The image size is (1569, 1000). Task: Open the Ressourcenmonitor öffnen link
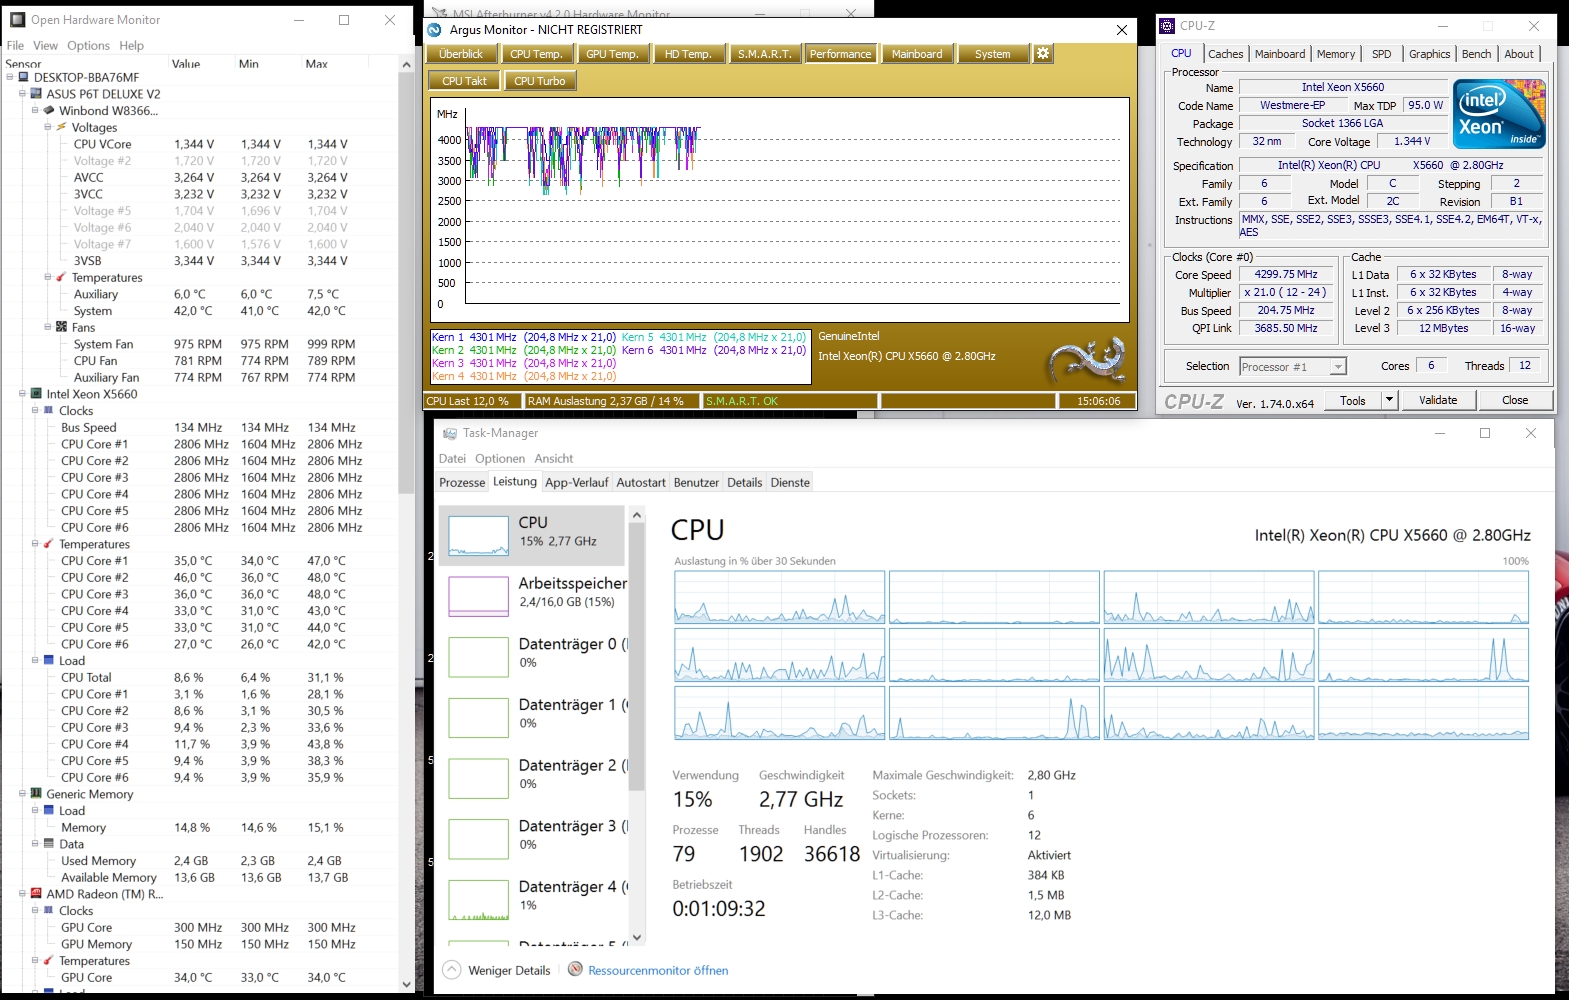658,970
